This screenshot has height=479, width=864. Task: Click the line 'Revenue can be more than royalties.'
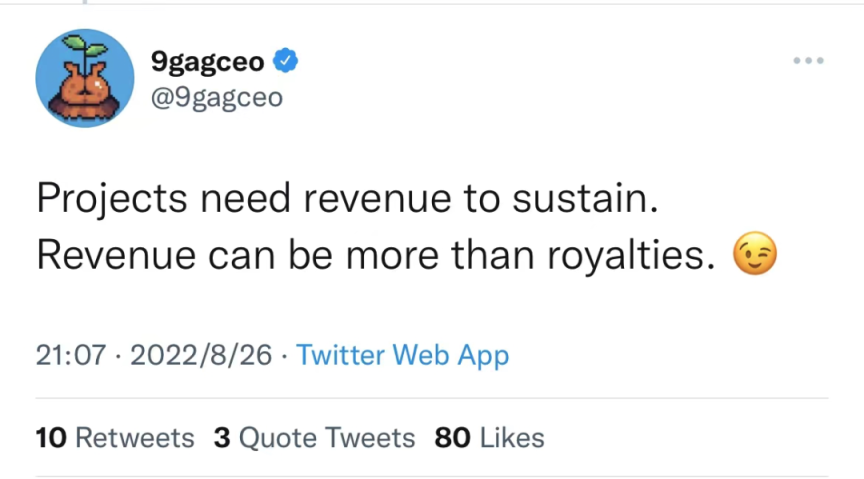(376, 255)
